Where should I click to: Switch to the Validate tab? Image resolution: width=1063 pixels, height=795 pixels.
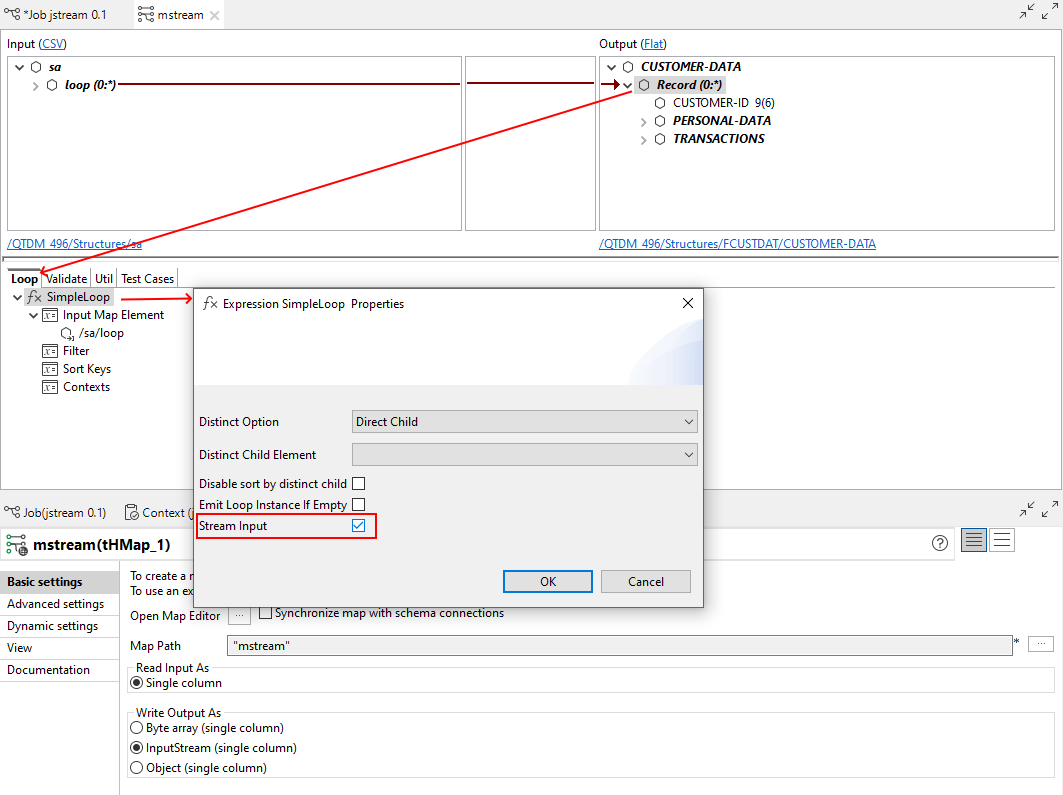[x=66, y=278]
